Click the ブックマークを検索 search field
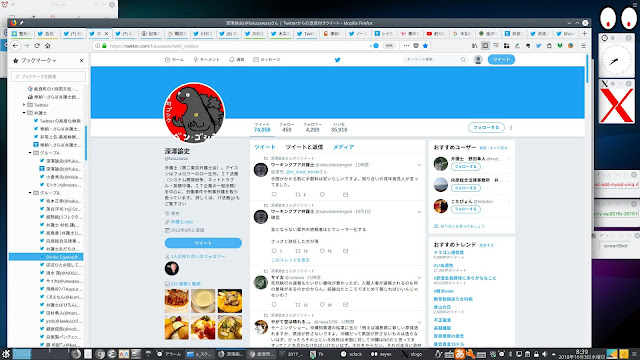The height and width of the screenshot is (360, 640). click(49, 76)
